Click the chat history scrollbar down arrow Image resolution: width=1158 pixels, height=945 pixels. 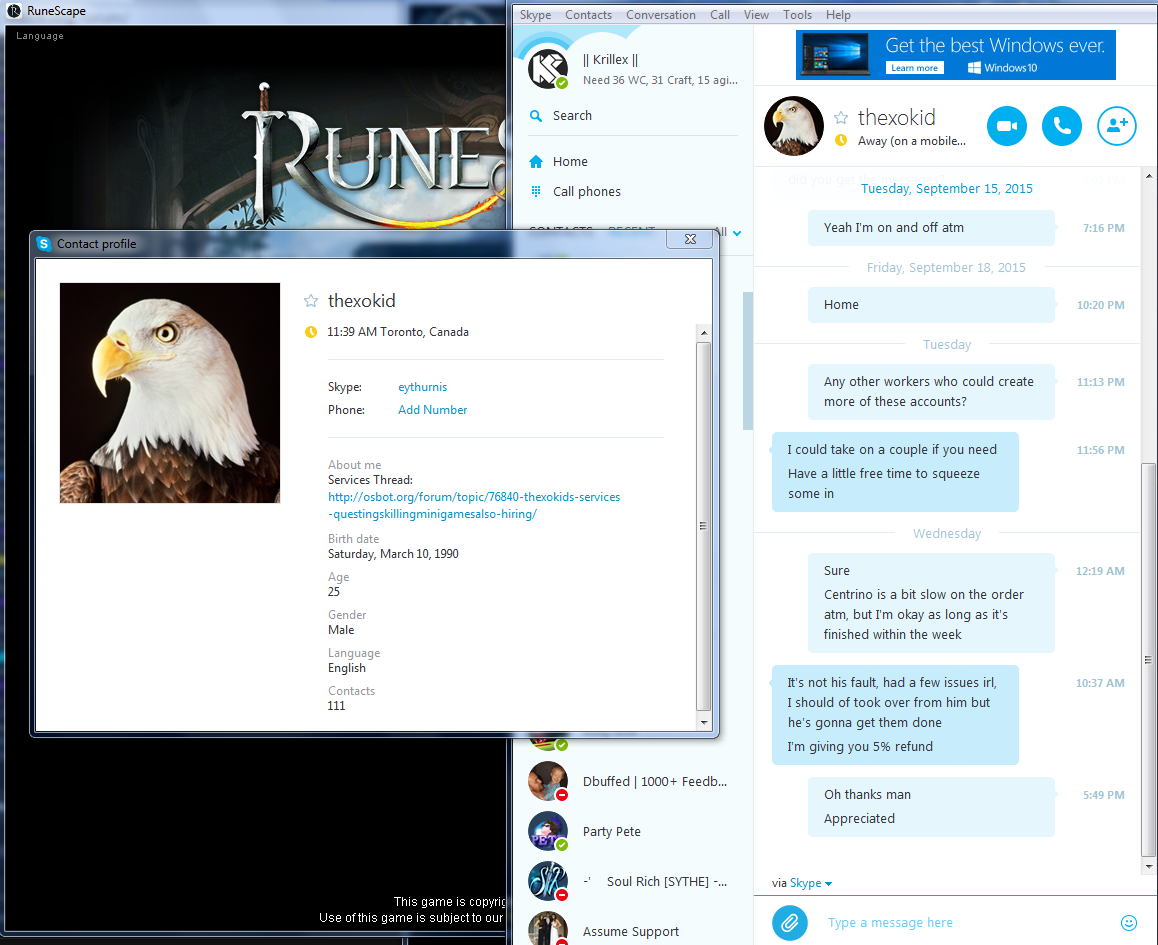click(x=1148, y=867)
